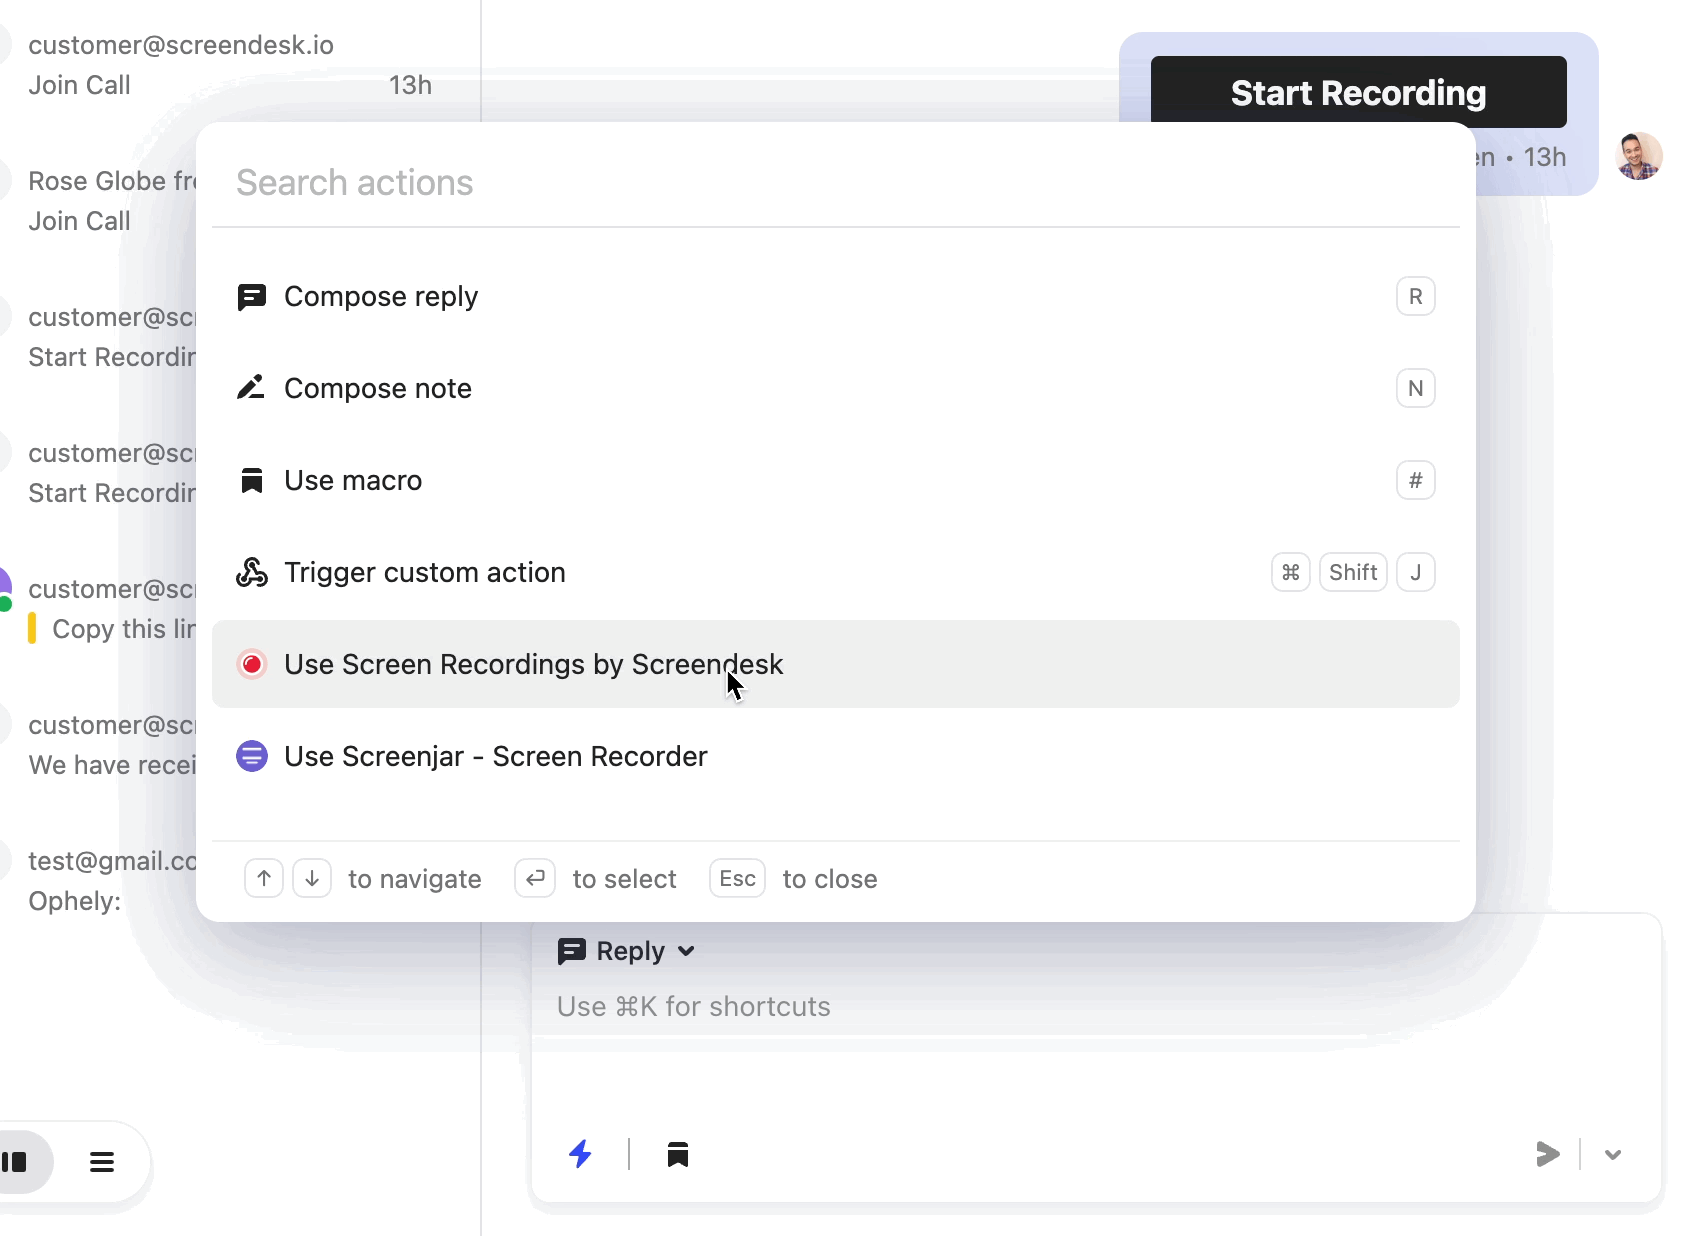Switch to the list layout view

coord(102,1162)
